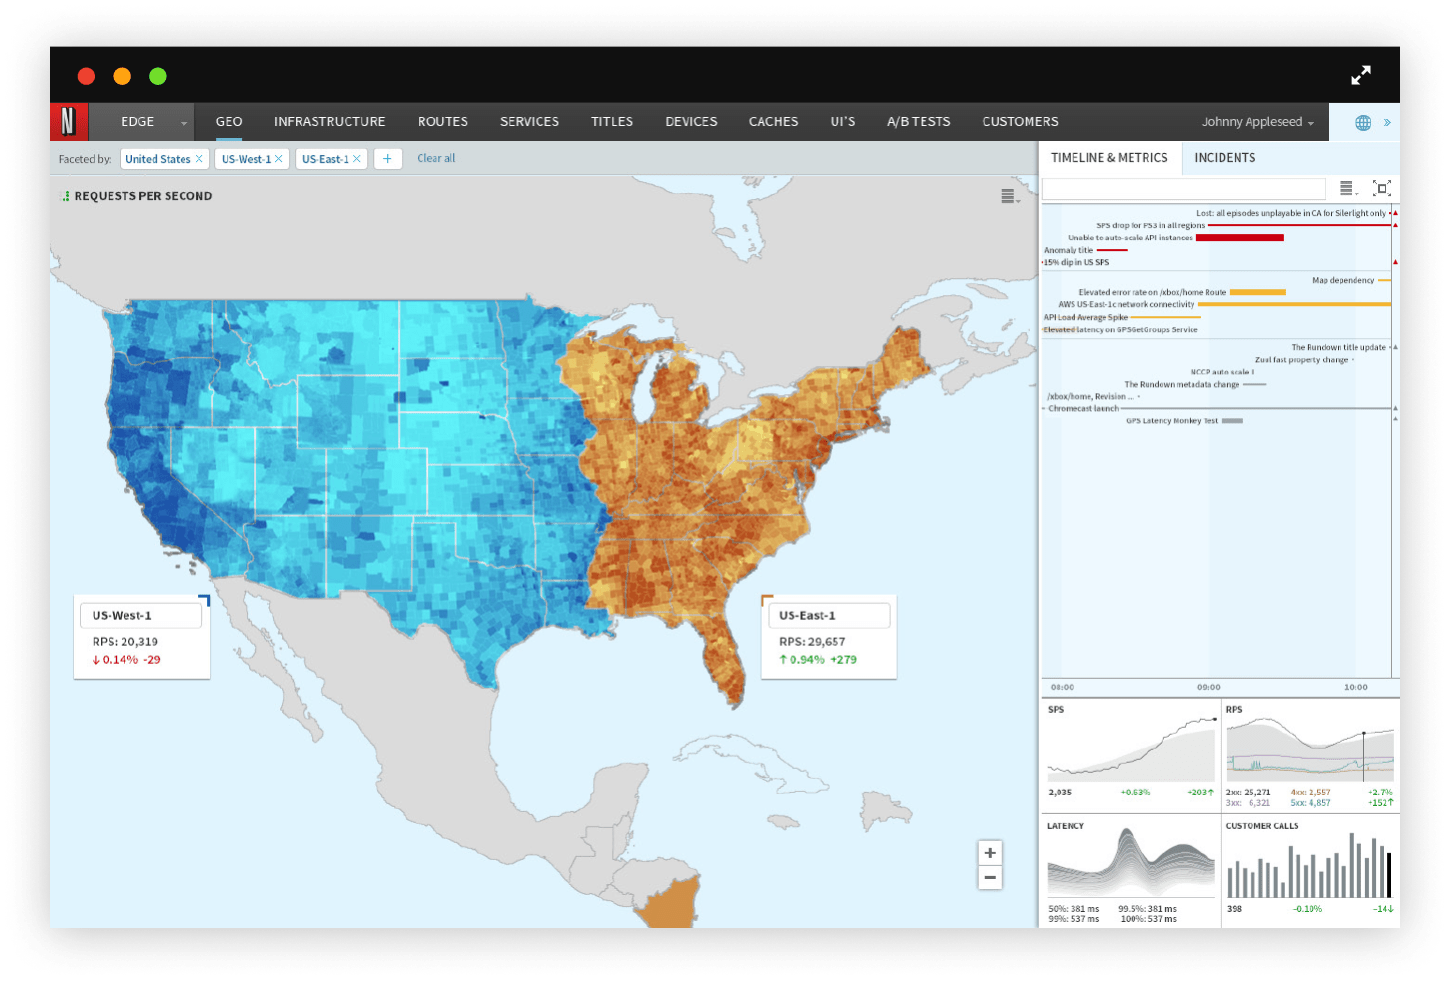Click the Requests Per Second legend icon

(x=66, y=196)
